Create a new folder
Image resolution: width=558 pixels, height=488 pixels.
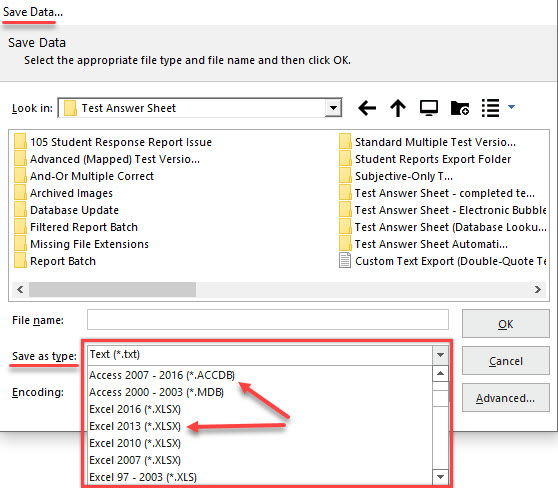pos(460,108)
